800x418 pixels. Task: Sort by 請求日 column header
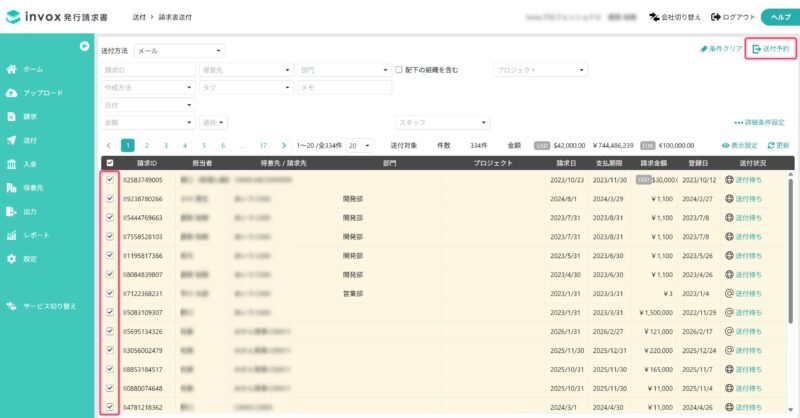(x=566, y=163)
